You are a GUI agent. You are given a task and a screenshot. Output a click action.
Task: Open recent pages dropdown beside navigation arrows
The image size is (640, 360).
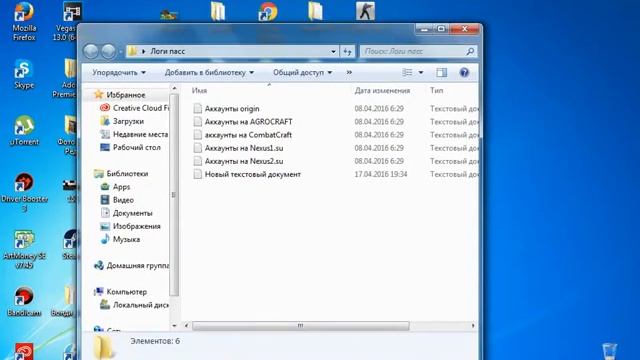point(120,52)
